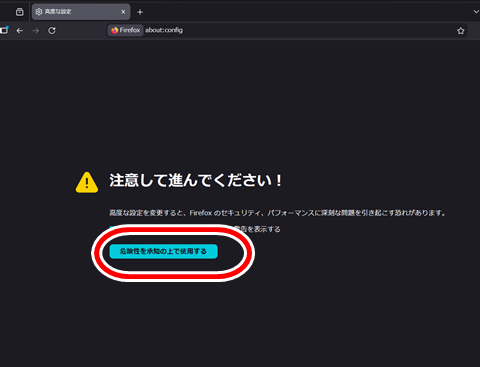Viewport: 480px width, 367px height.
Task: Click the heading 注意して進んでください！
Action: (x=196, y=180)
